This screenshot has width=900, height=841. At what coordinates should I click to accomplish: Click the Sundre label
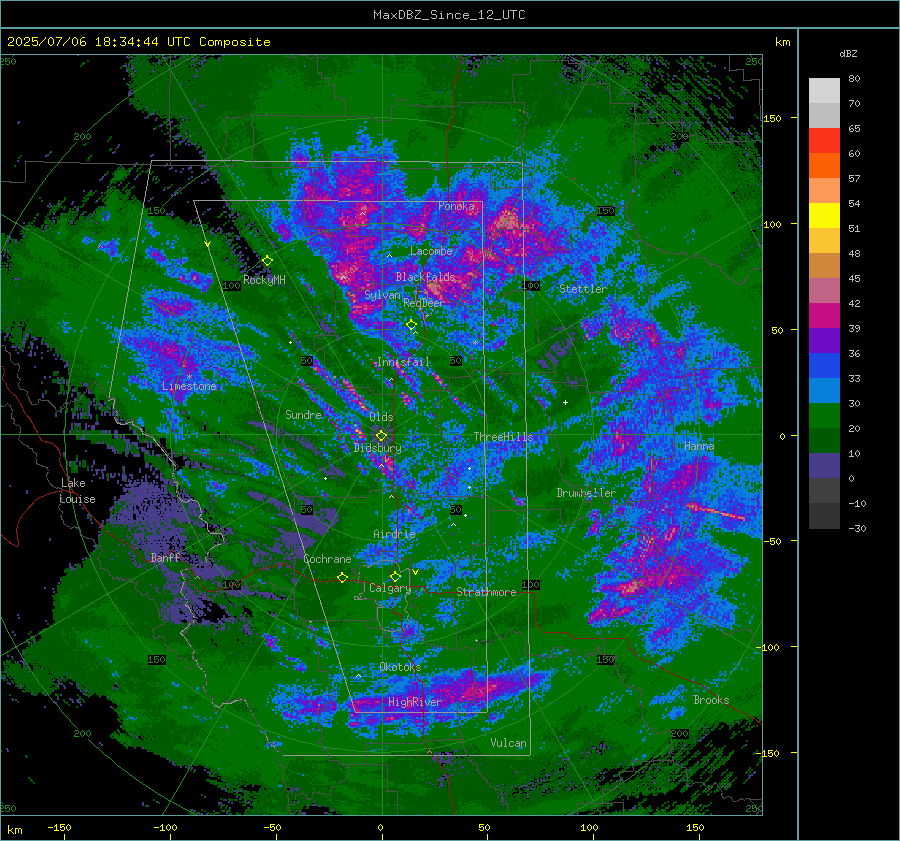[x=304, y=414]
